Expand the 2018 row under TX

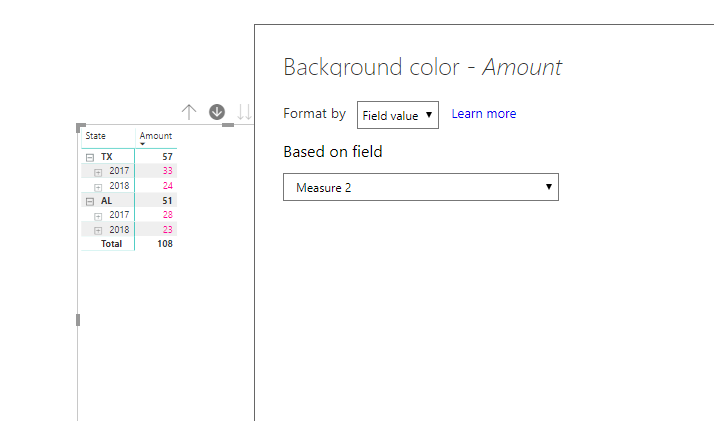[98, 187]
